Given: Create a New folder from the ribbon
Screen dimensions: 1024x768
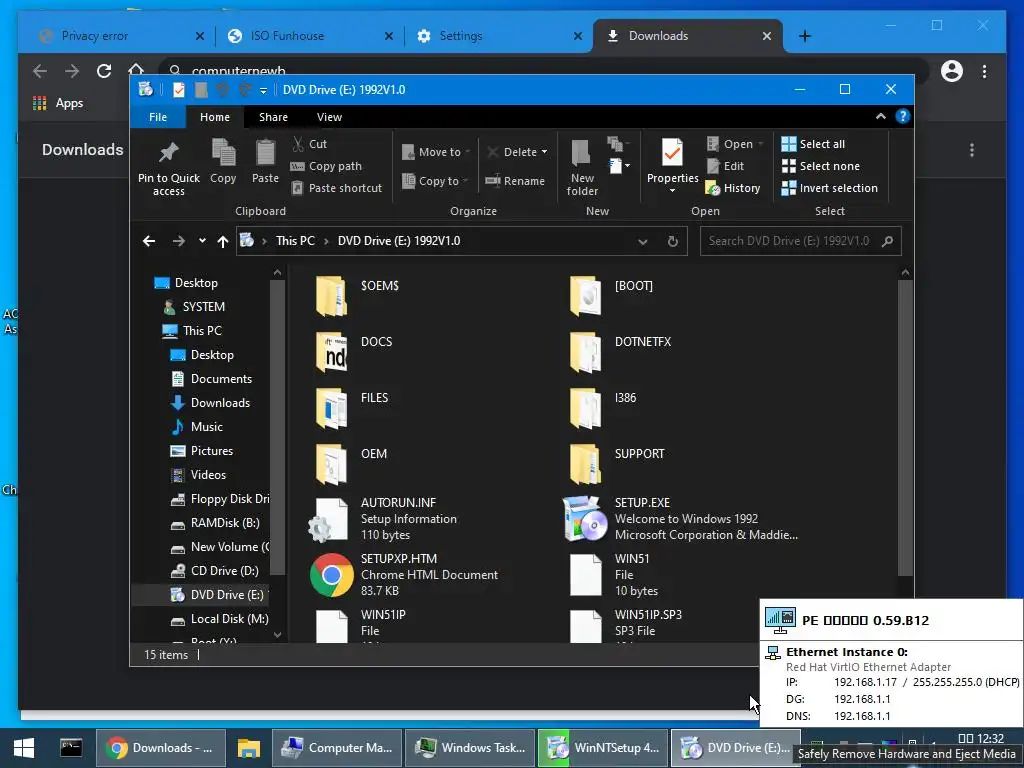Looking at the screenshot, I should coord(582,167).
